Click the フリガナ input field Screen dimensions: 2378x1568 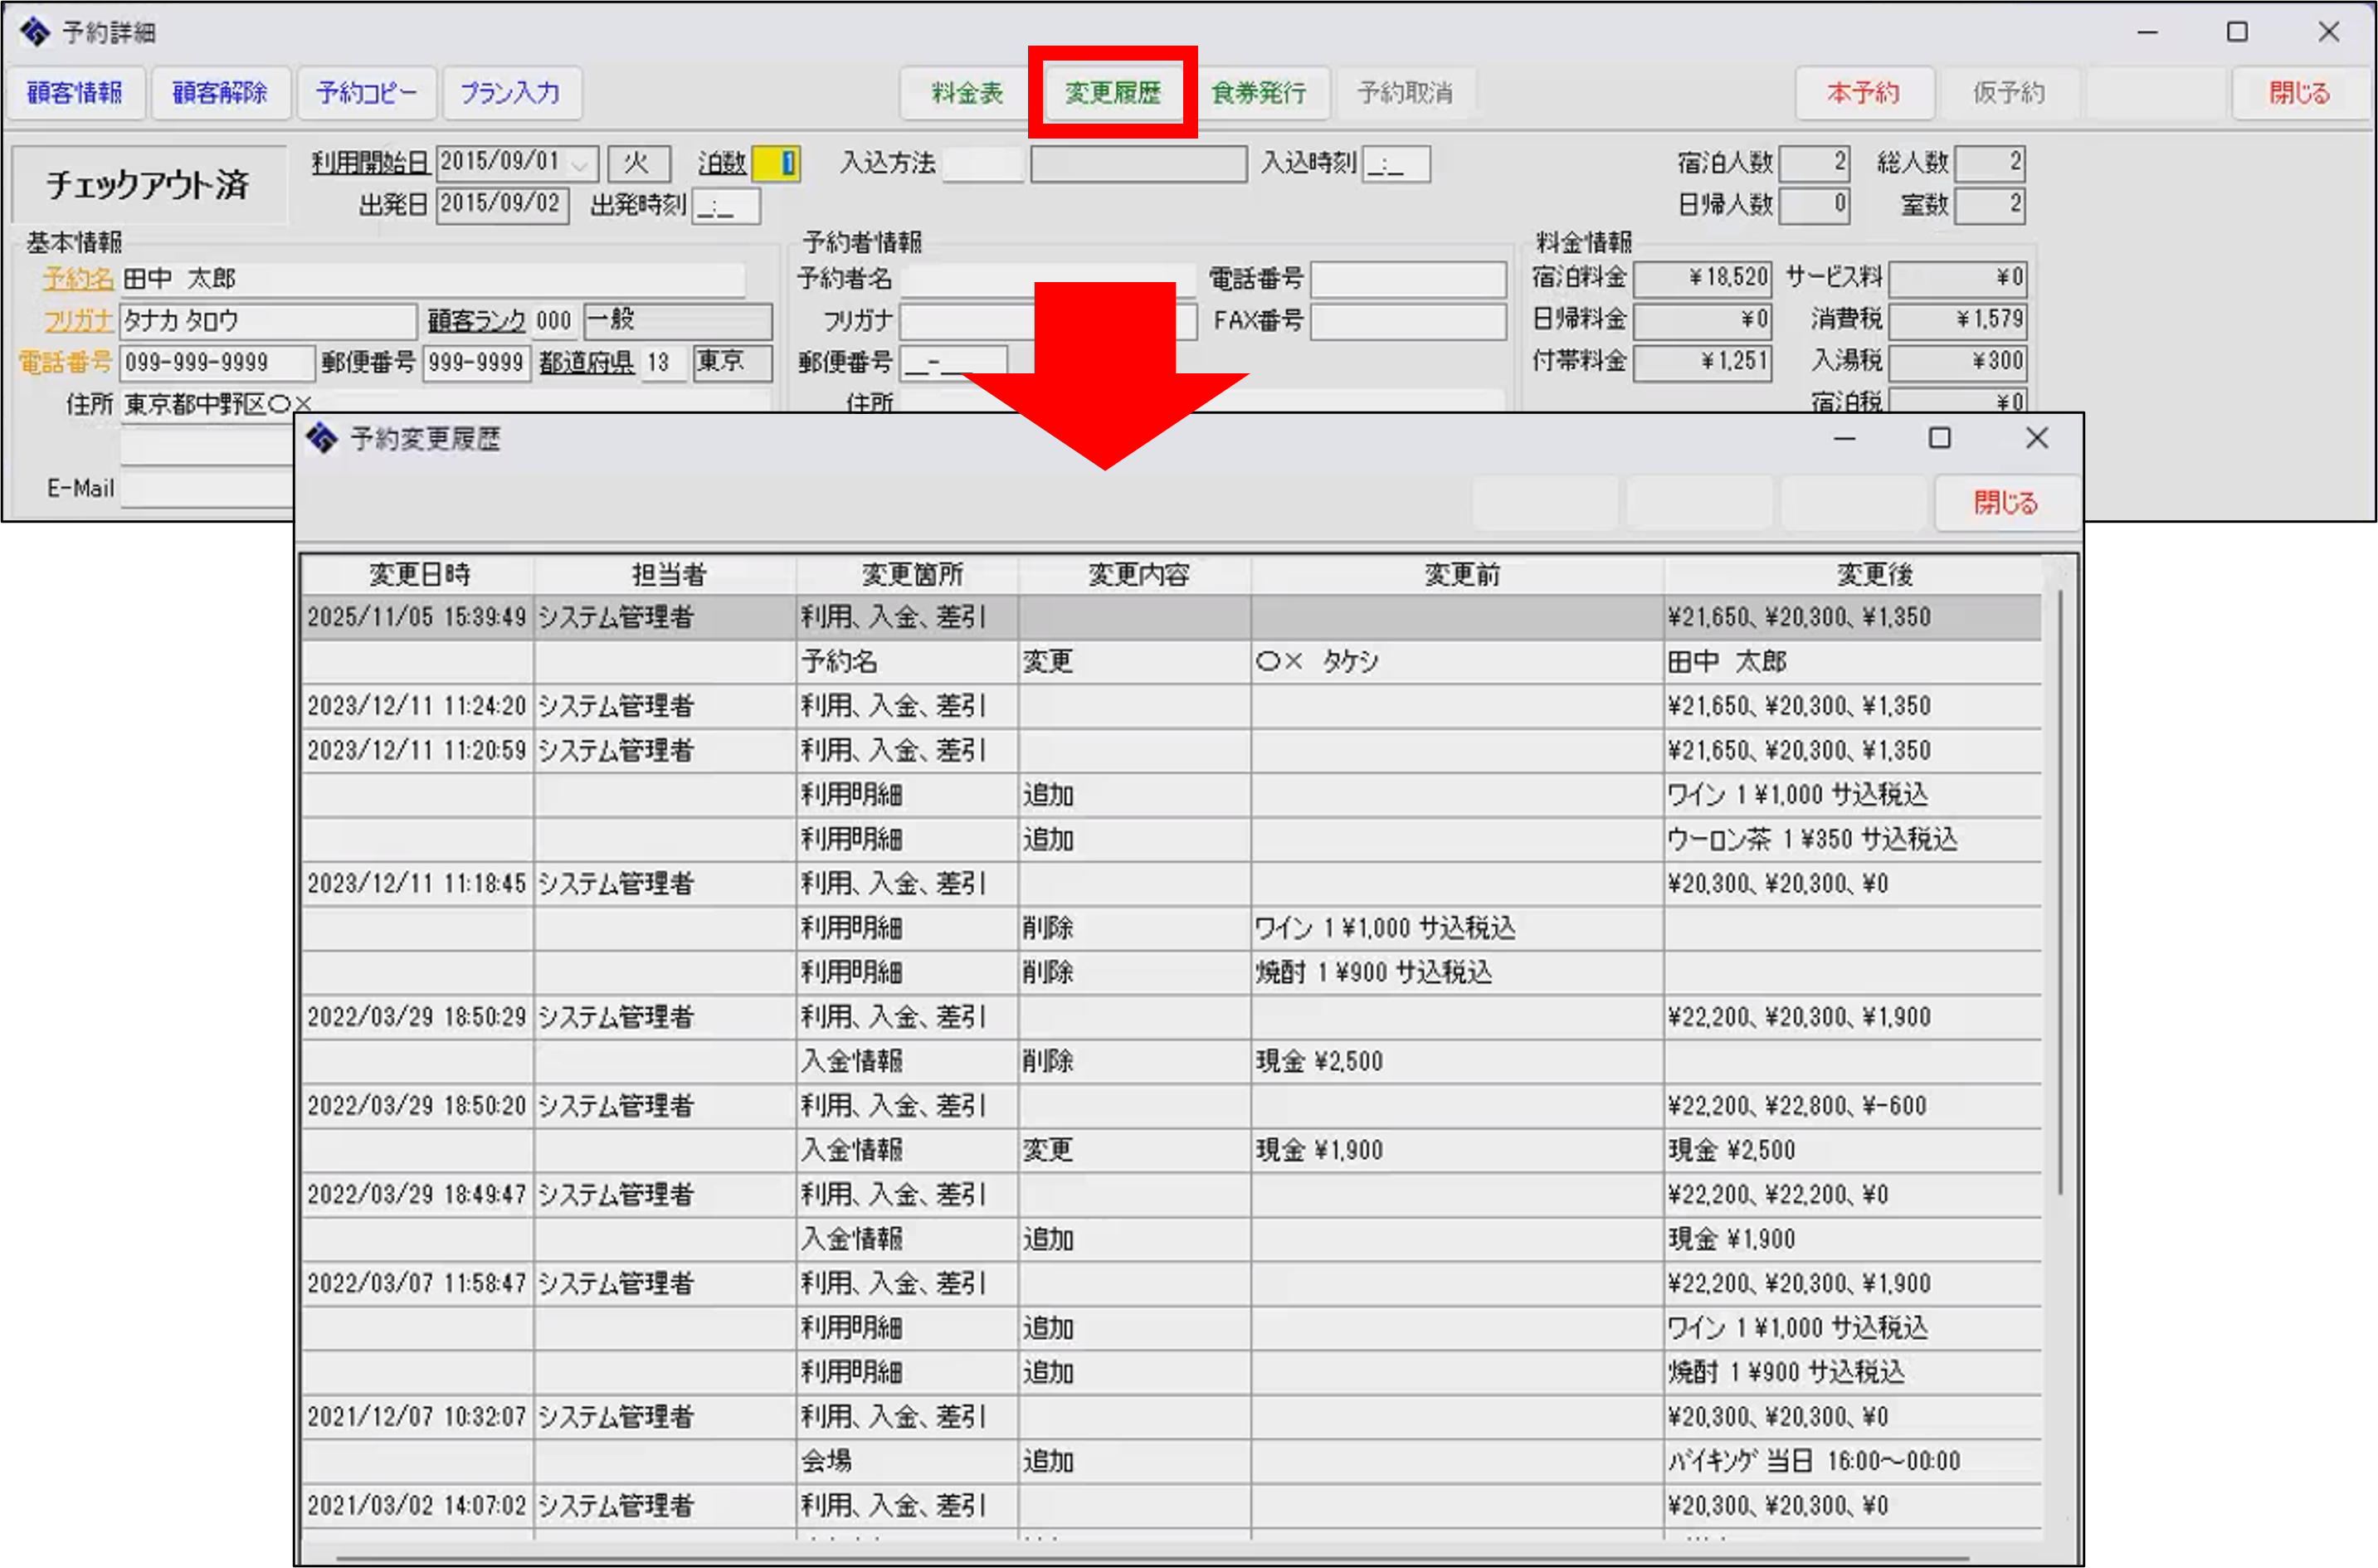[x=267, y=321]
